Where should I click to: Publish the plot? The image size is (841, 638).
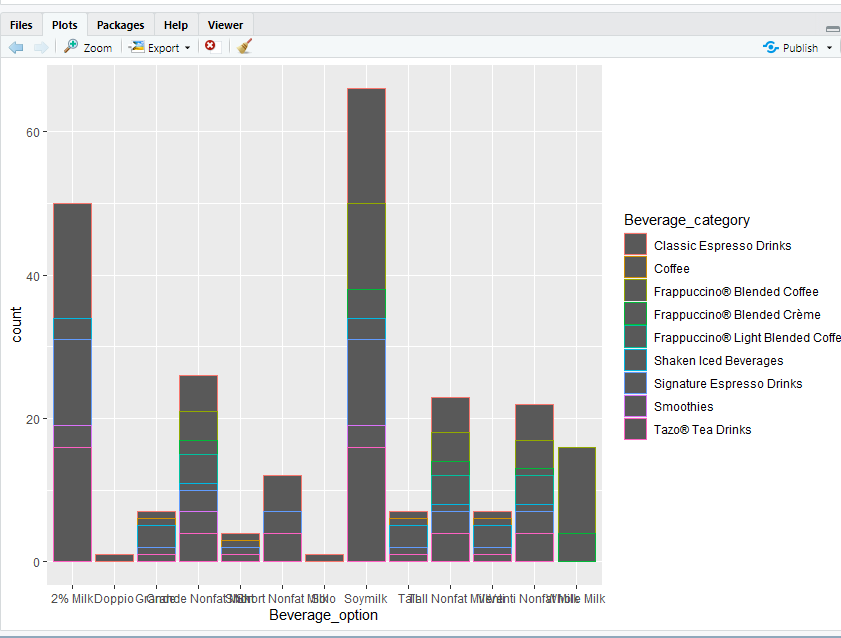791,48
